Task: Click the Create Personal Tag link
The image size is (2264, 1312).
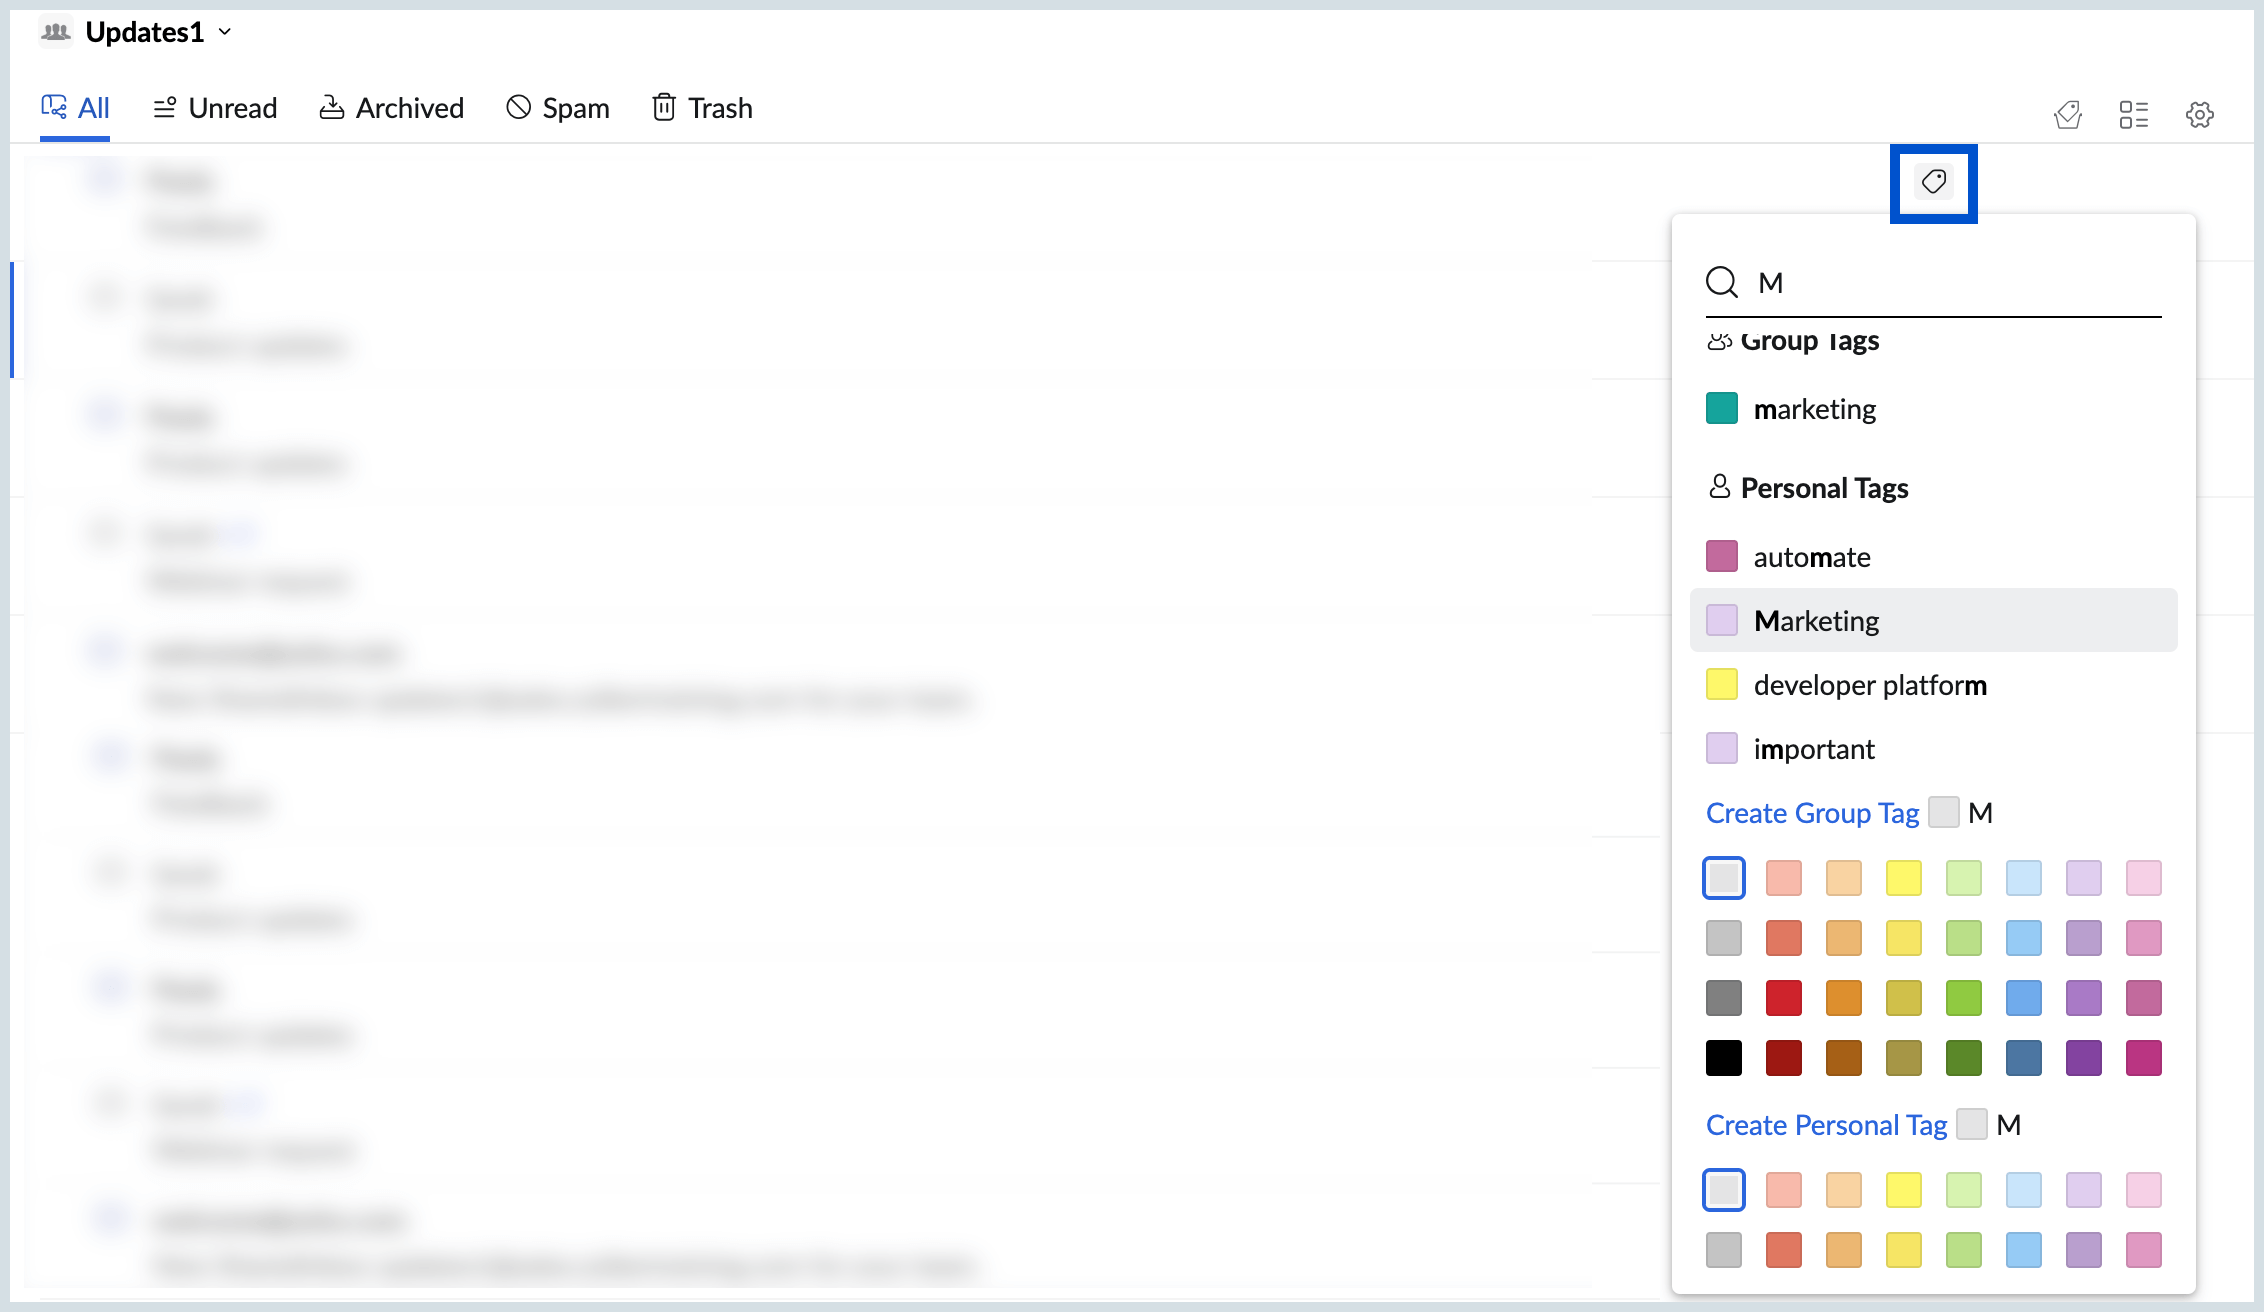Action: tap(1826, 1125)
